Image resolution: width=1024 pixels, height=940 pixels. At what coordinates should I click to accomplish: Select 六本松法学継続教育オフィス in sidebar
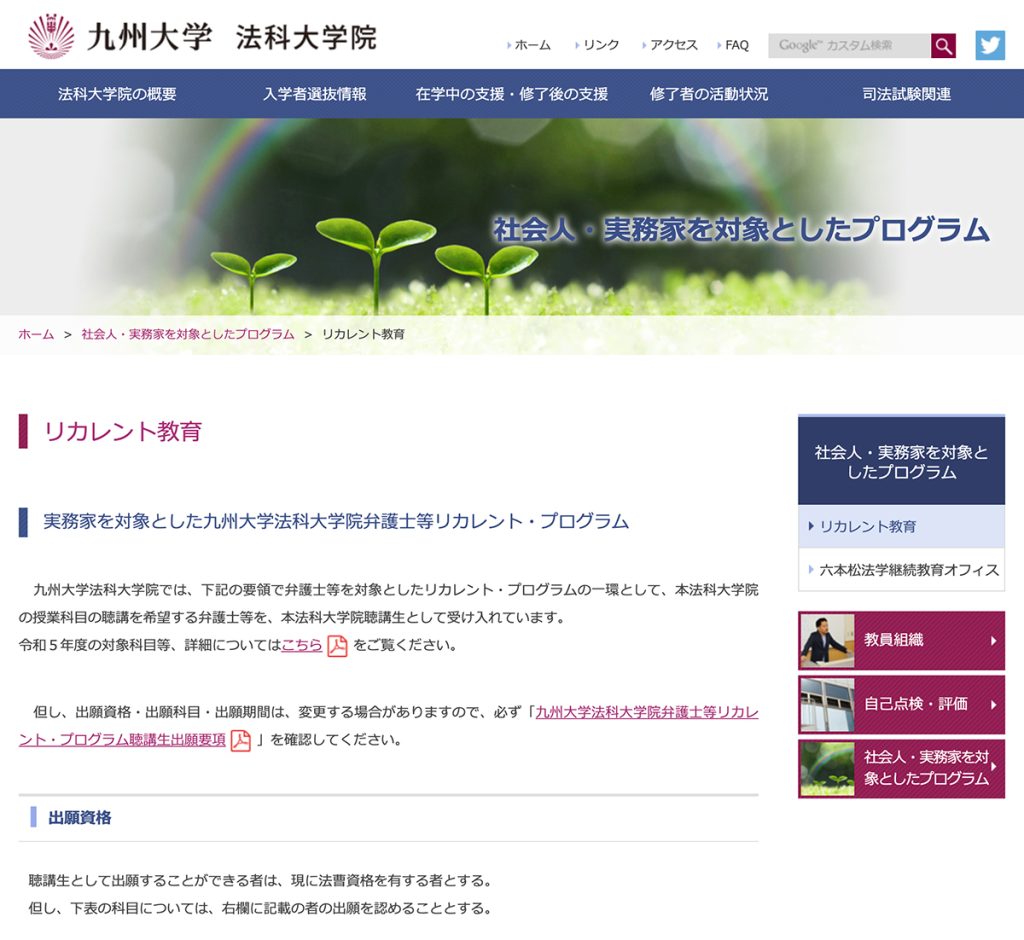908,569
